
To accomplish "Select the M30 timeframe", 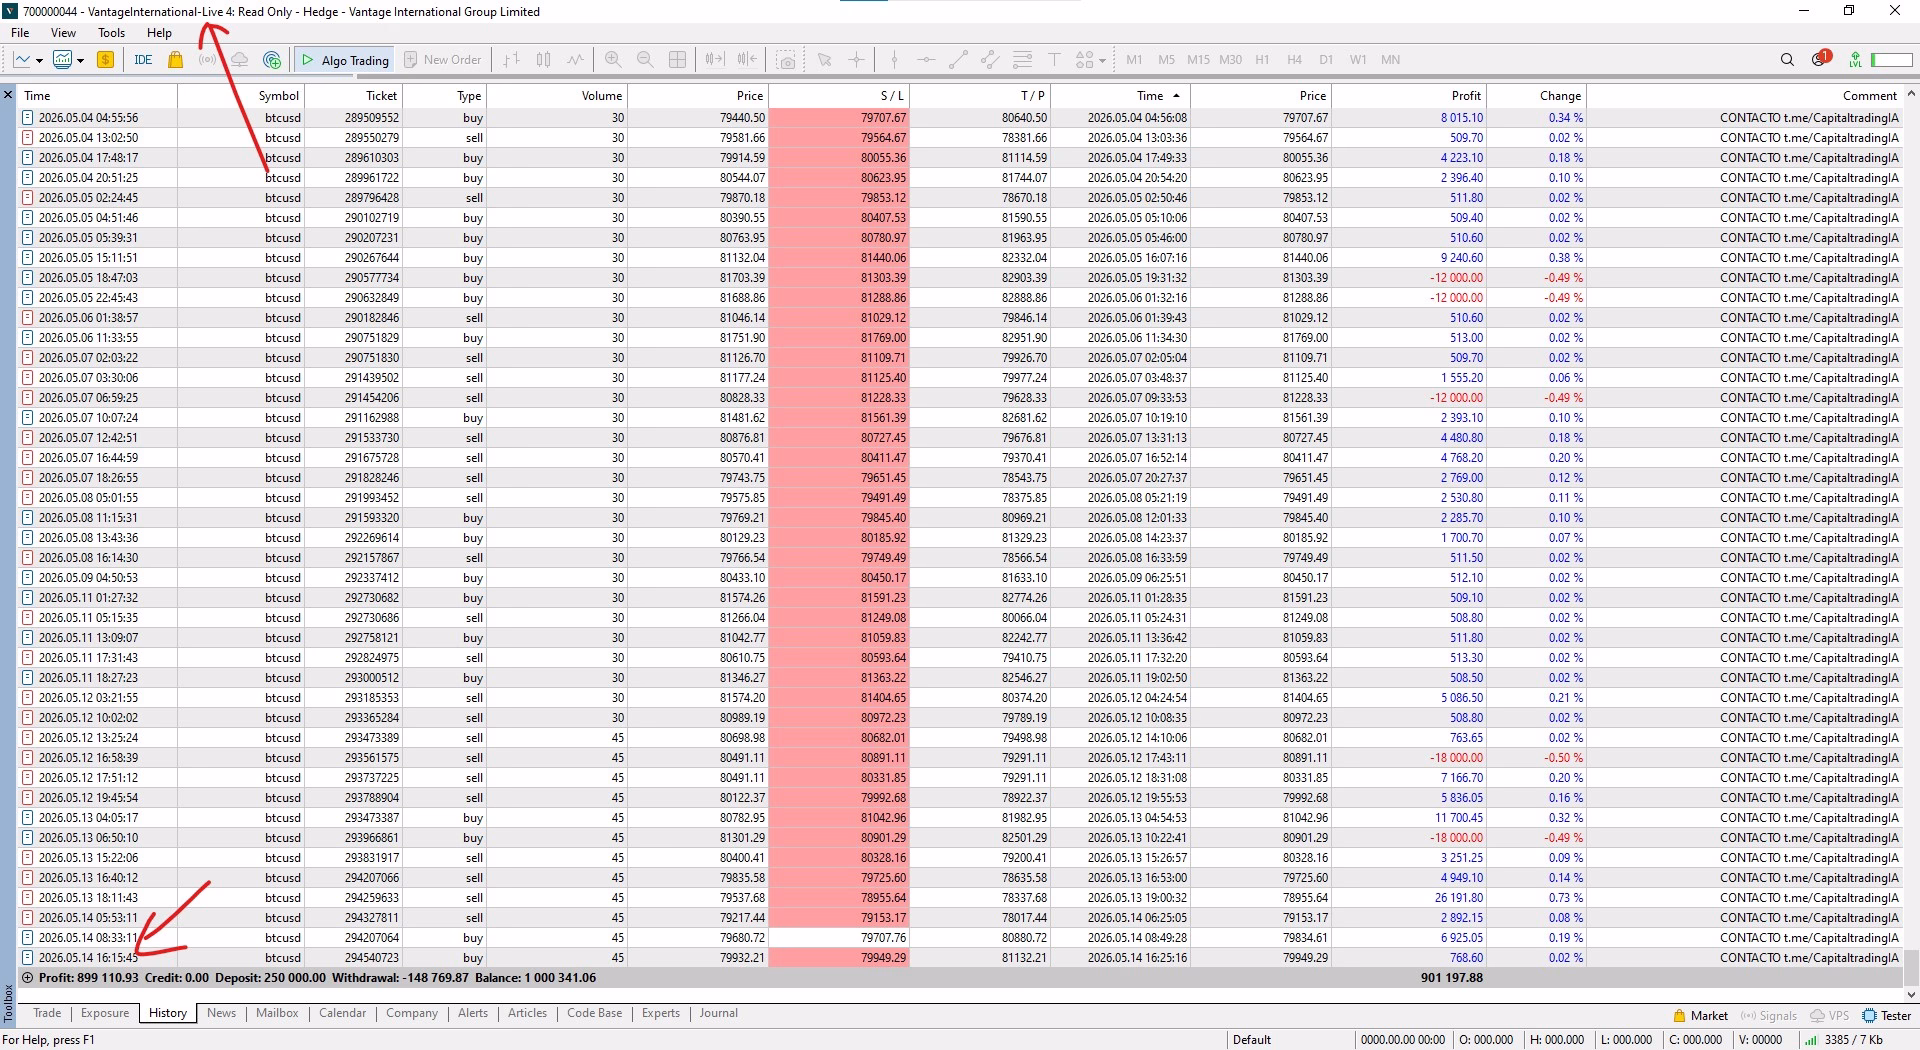I will tap(1230, 60).
